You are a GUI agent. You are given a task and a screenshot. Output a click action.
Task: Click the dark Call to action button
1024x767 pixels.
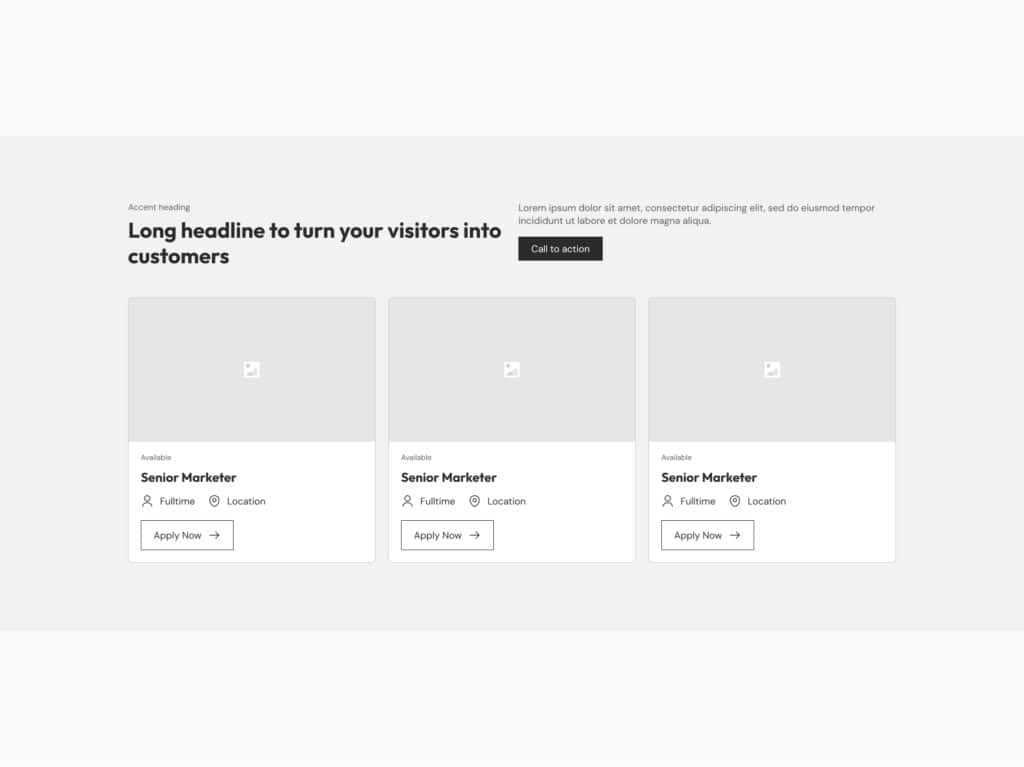(x=560, y=249)
